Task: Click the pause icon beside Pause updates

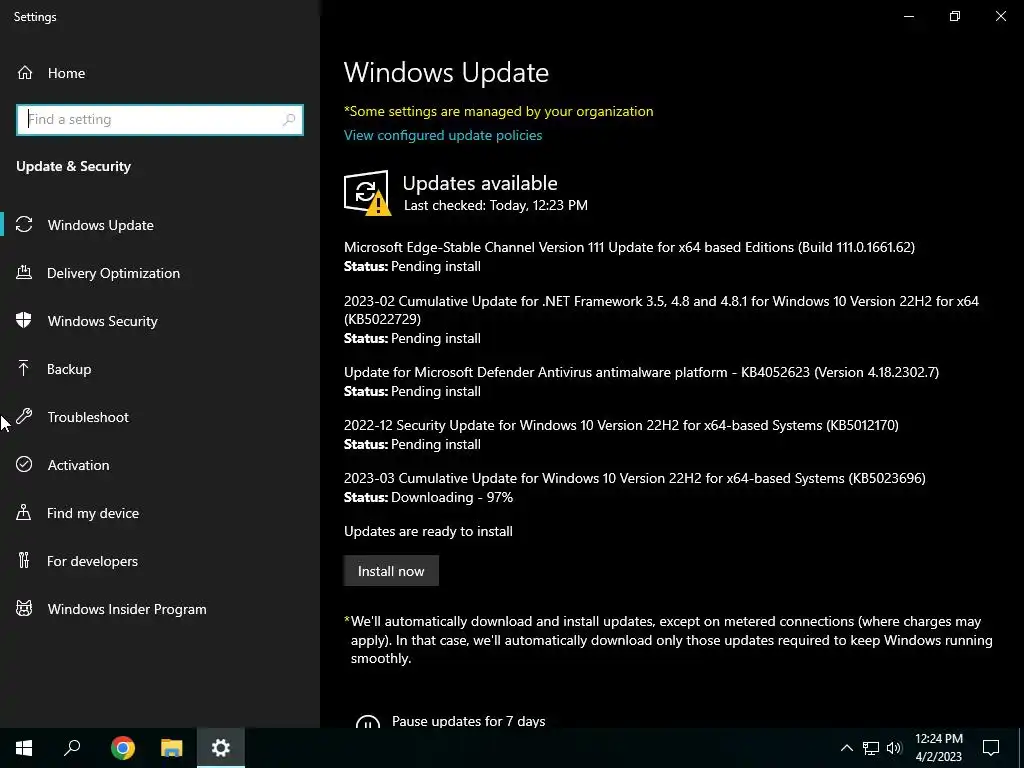Action: point(368,721)
